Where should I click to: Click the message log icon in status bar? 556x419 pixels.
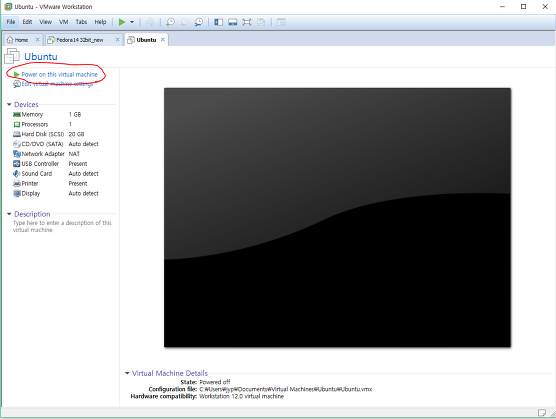pyautogui.click(x=541, y=412)
